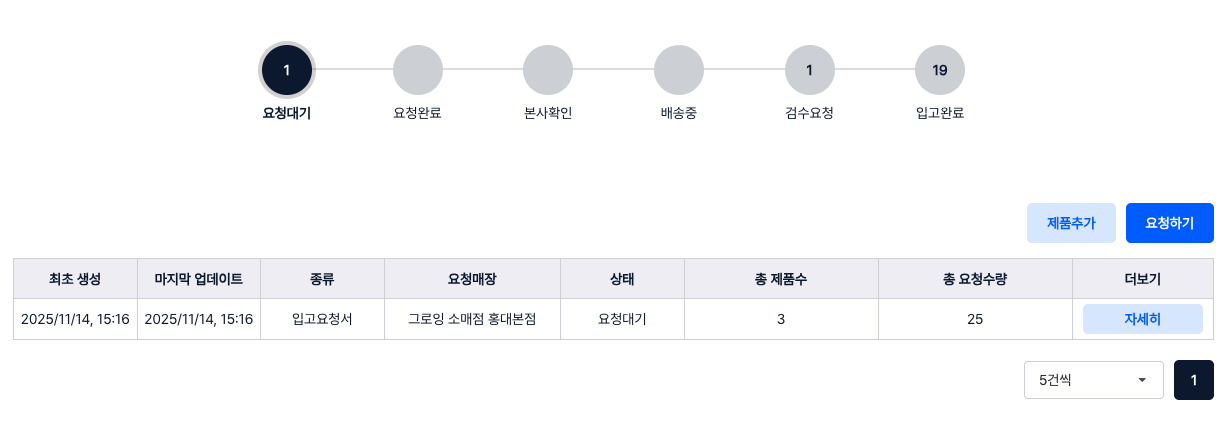This screenshot has height=429, width=1230.
Task: Expand the 5건씩 page size dropdown
Action: click(1093, 380)
